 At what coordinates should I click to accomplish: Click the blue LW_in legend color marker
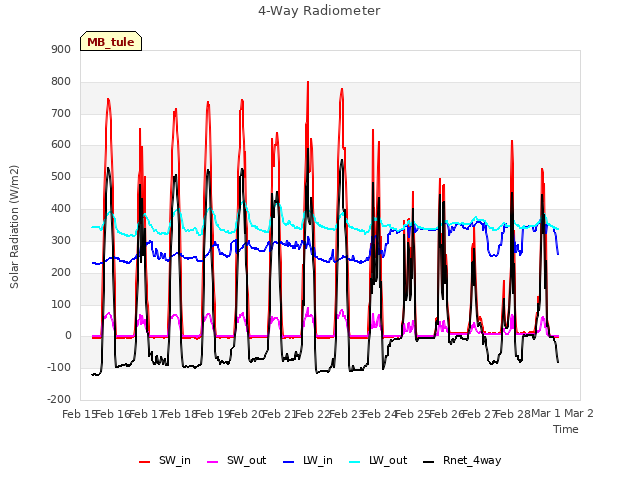tap(289, 462)
